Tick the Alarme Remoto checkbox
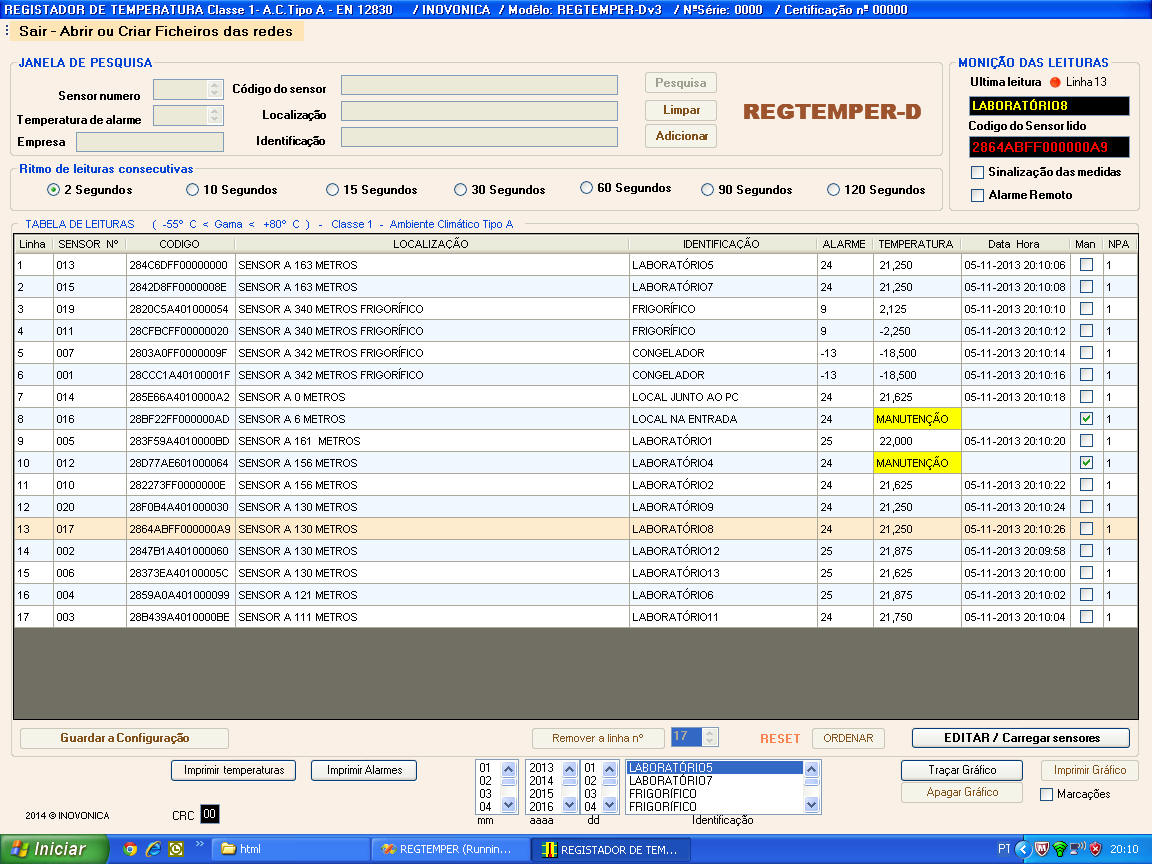 click(x=978, y=195)
